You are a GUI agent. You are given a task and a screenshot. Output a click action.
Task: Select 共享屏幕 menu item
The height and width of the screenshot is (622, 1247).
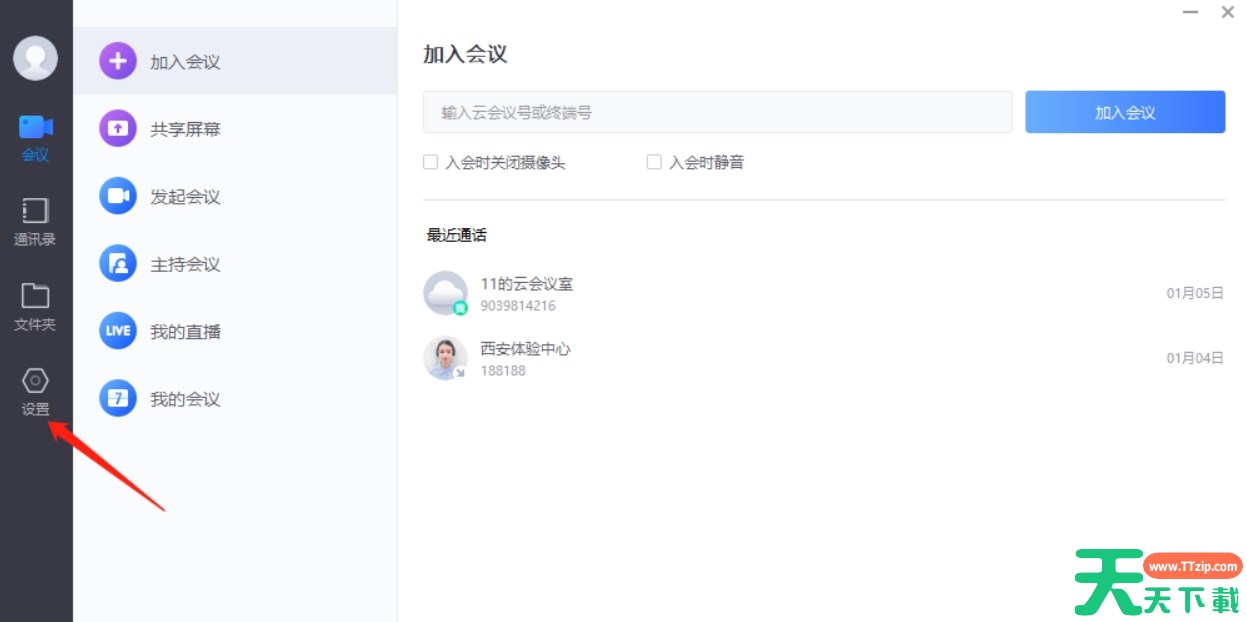tap(235, 129)
